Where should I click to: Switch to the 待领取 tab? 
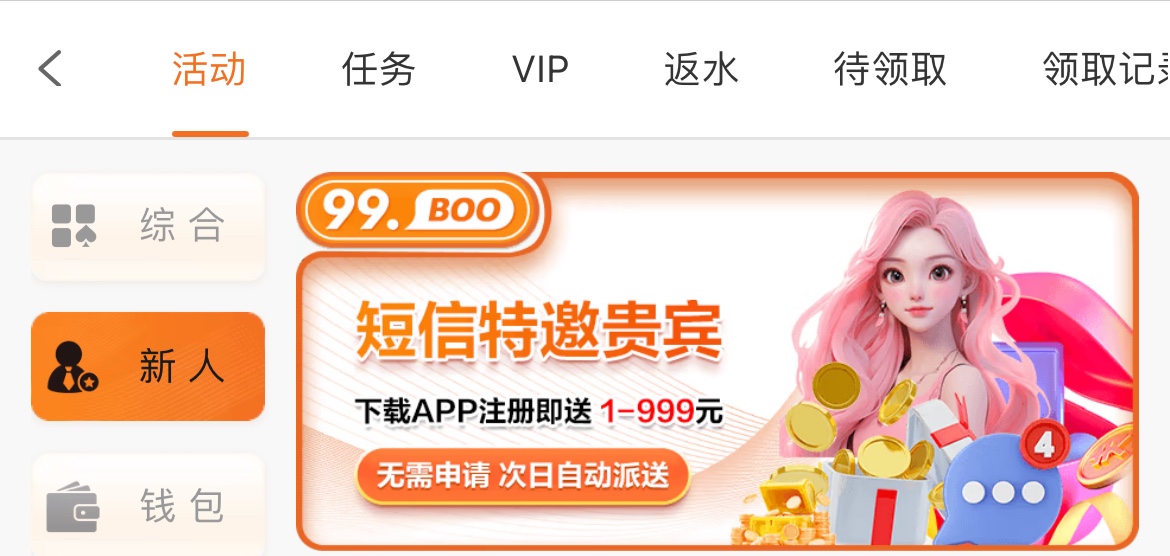coord(890,69)
